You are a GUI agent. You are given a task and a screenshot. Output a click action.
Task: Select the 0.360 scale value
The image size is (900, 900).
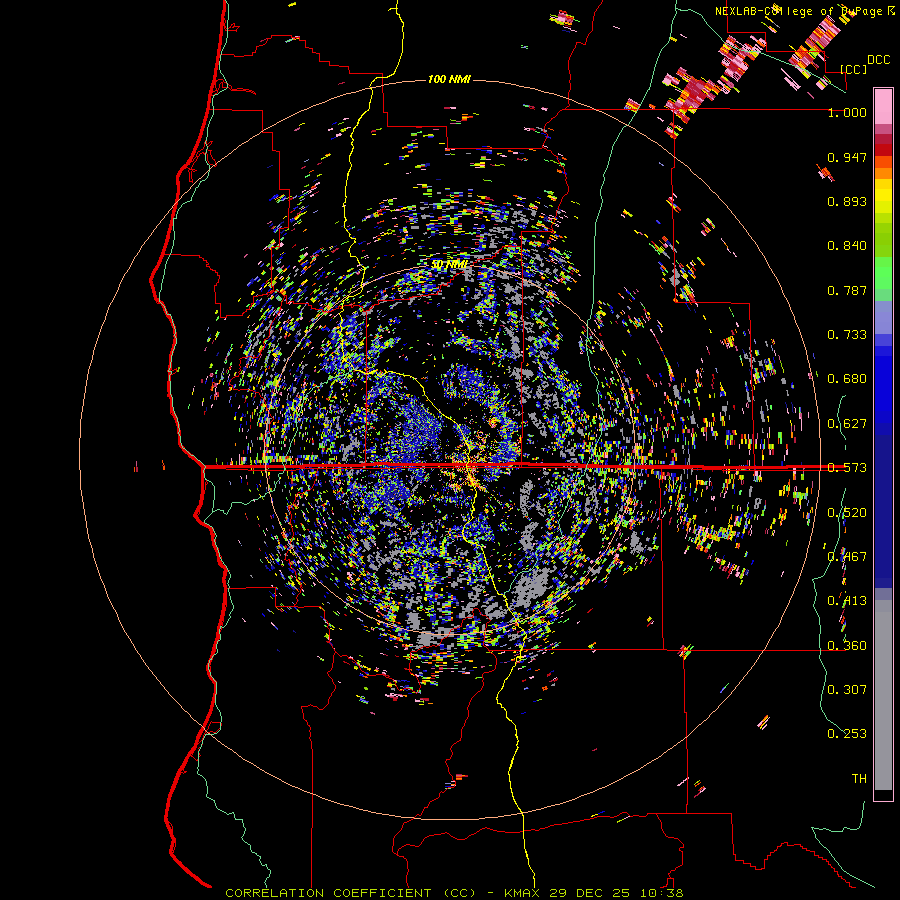coord(847,646)
